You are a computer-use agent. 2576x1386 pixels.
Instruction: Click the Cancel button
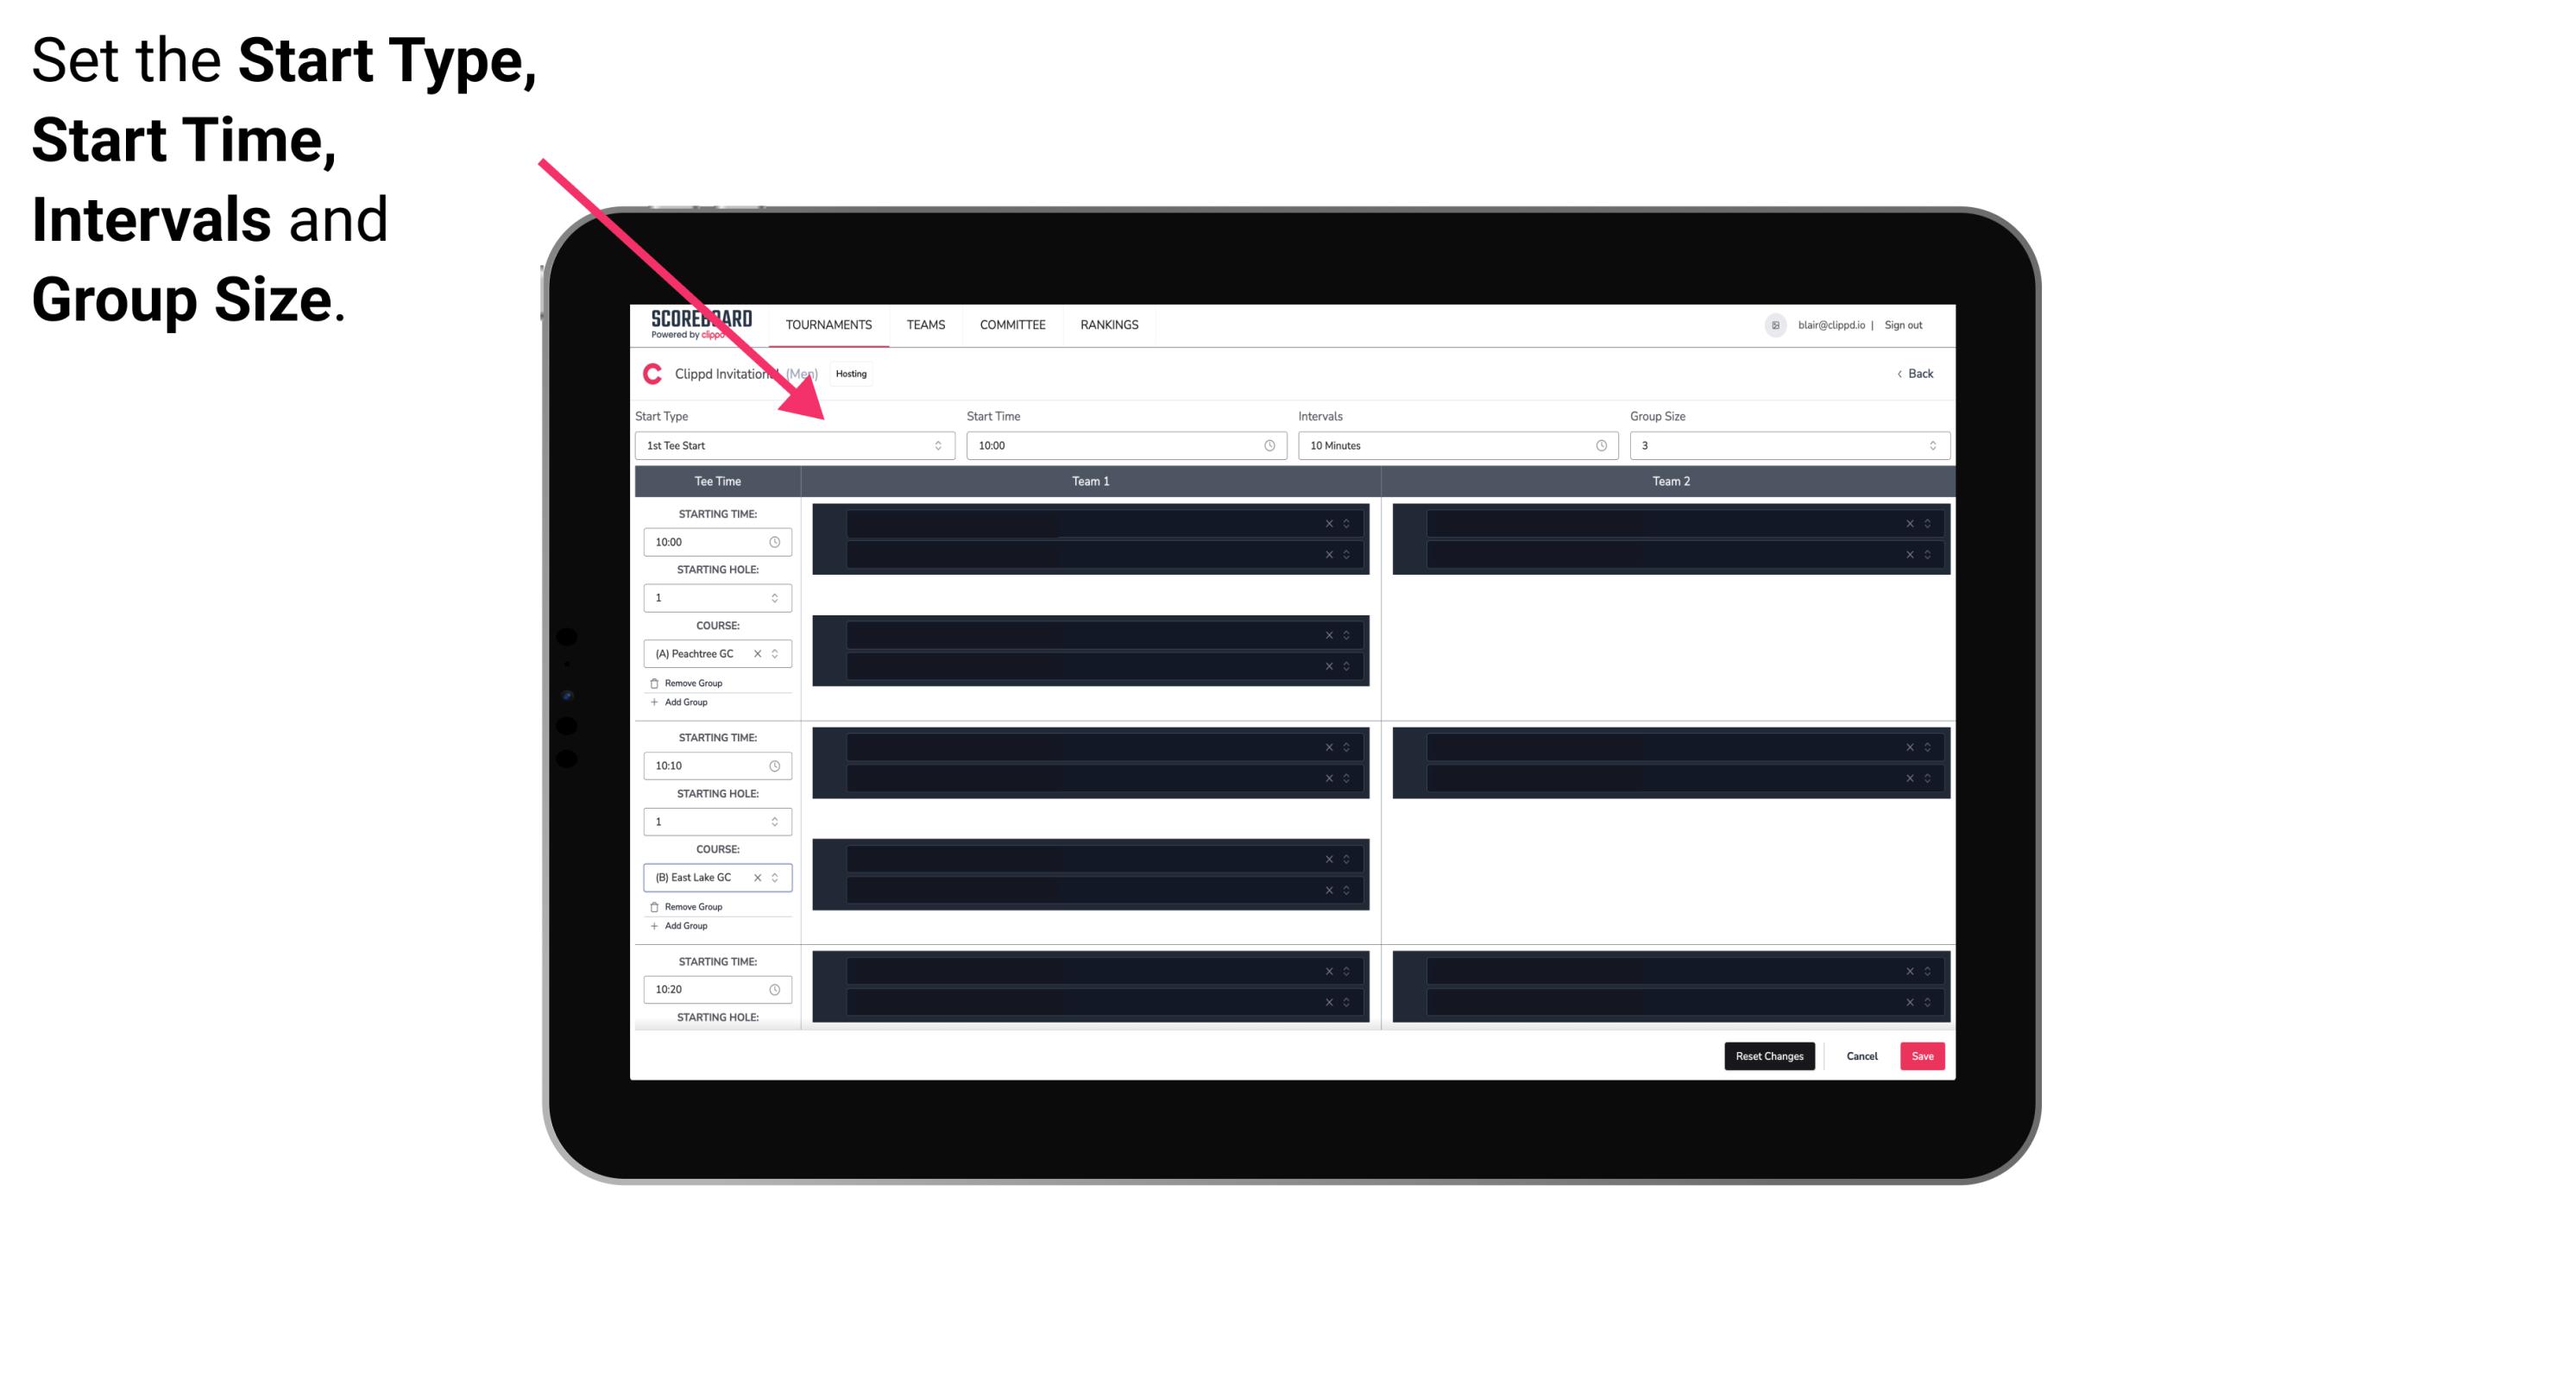[1861, 1056]
